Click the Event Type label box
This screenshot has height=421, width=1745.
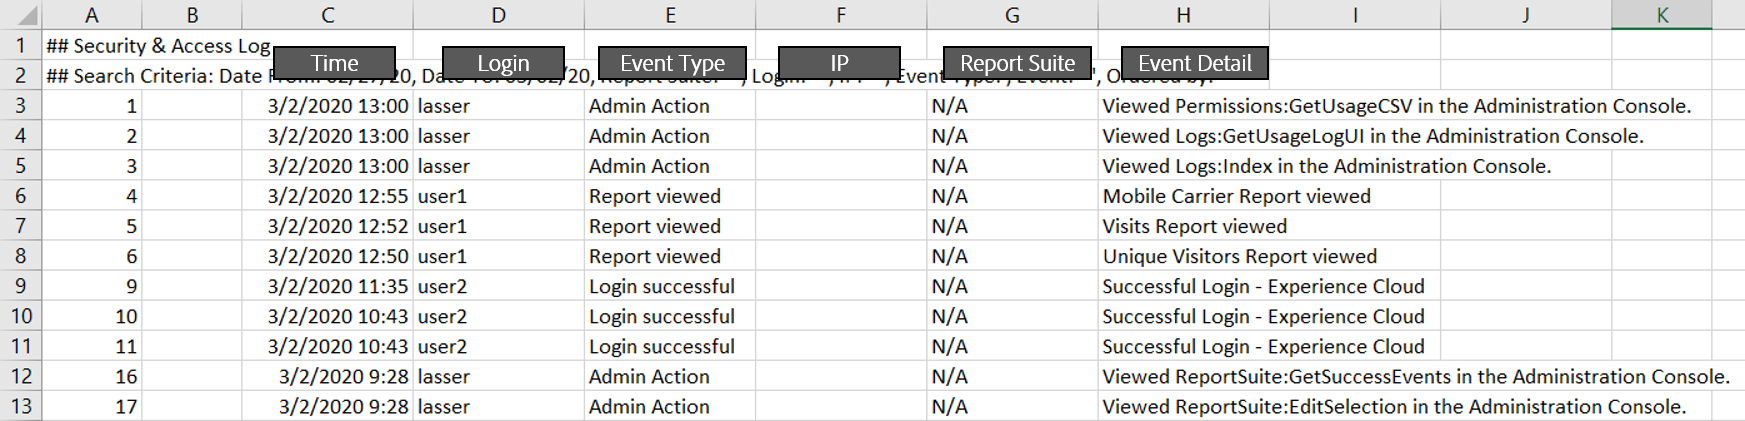point(672,63)
